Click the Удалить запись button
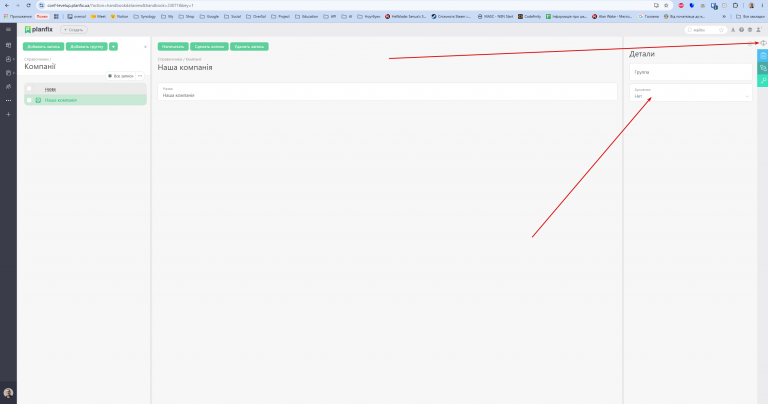The height and width of the screenshot is (404, 768). (249, 47)
